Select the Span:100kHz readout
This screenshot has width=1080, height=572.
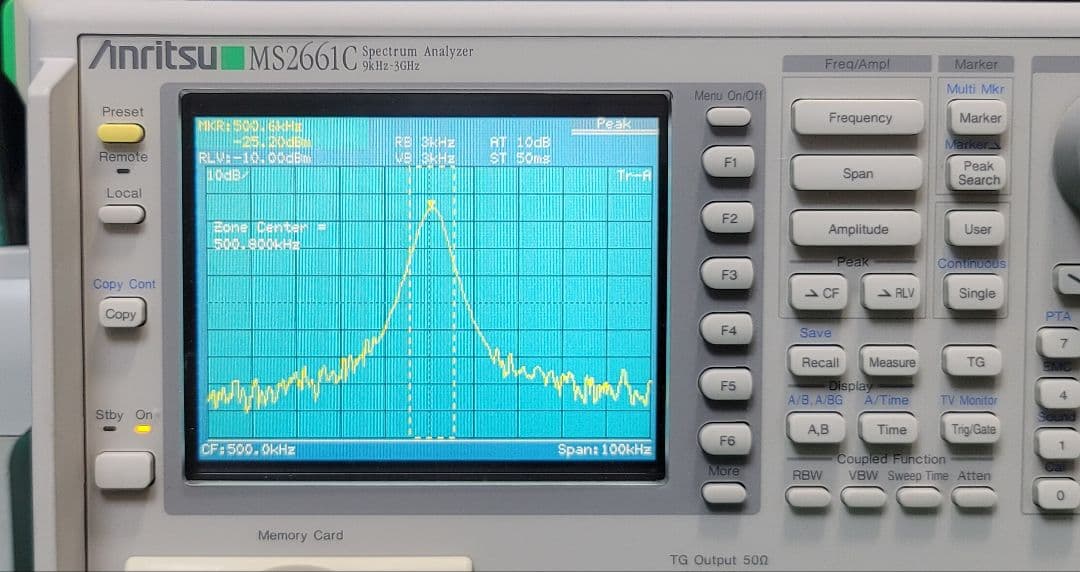604,449
